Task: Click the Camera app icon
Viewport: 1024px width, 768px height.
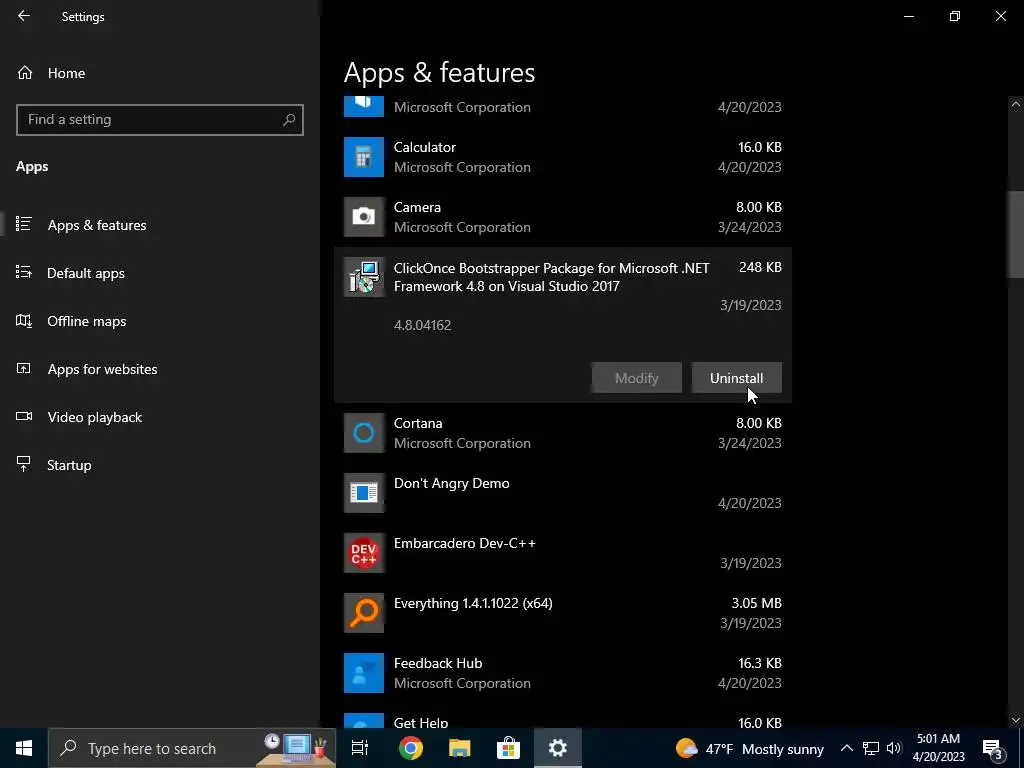Action: coord(364,217)
